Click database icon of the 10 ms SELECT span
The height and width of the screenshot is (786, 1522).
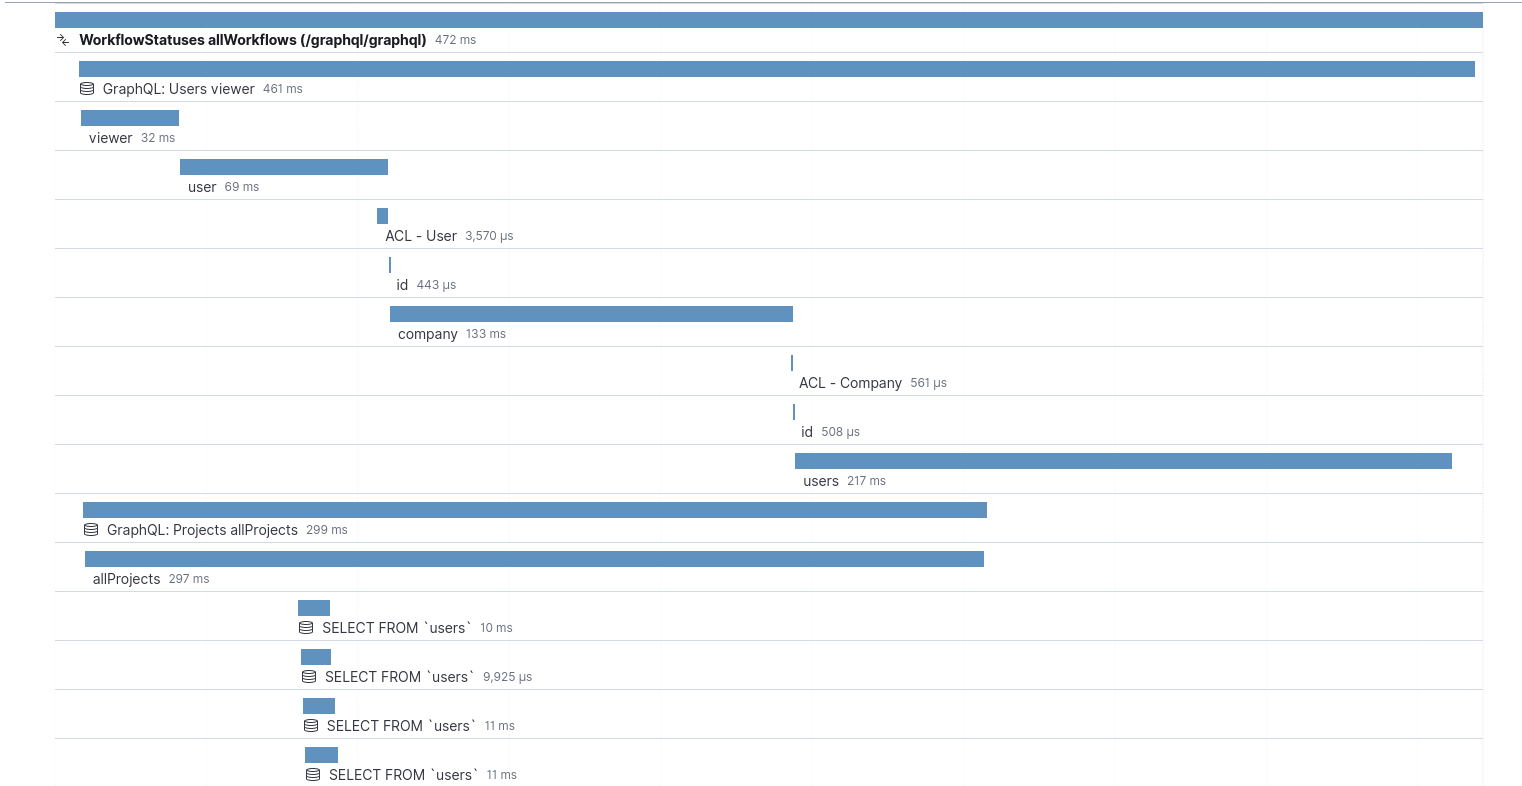tap(306, 628)
